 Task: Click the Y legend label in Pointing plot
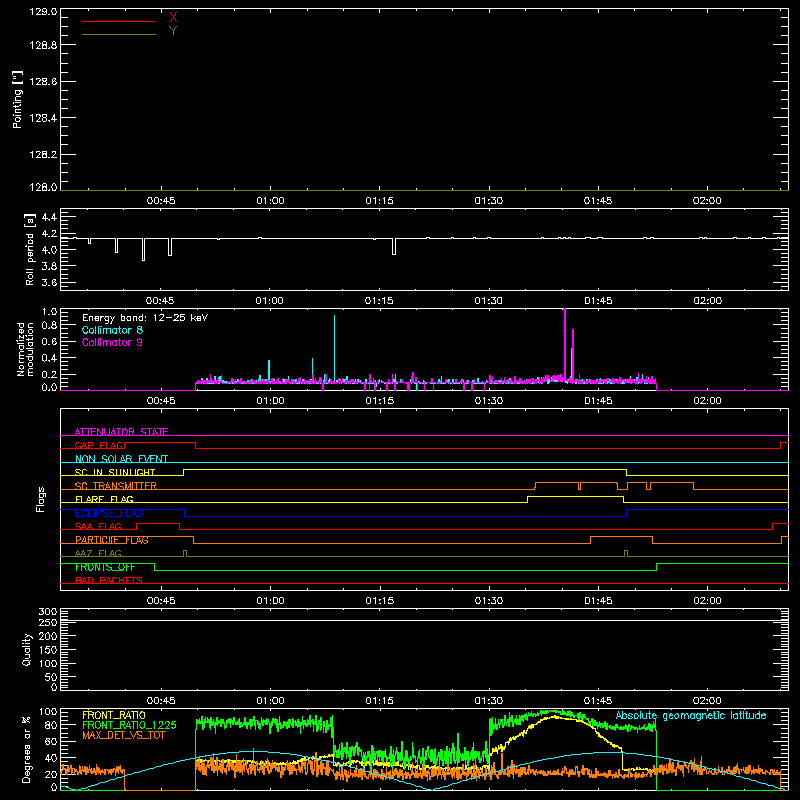173,31
